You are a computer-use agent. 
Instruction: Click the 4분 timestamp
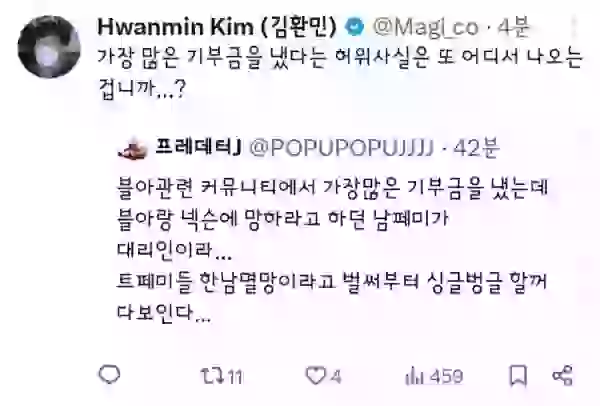[513, 28]
